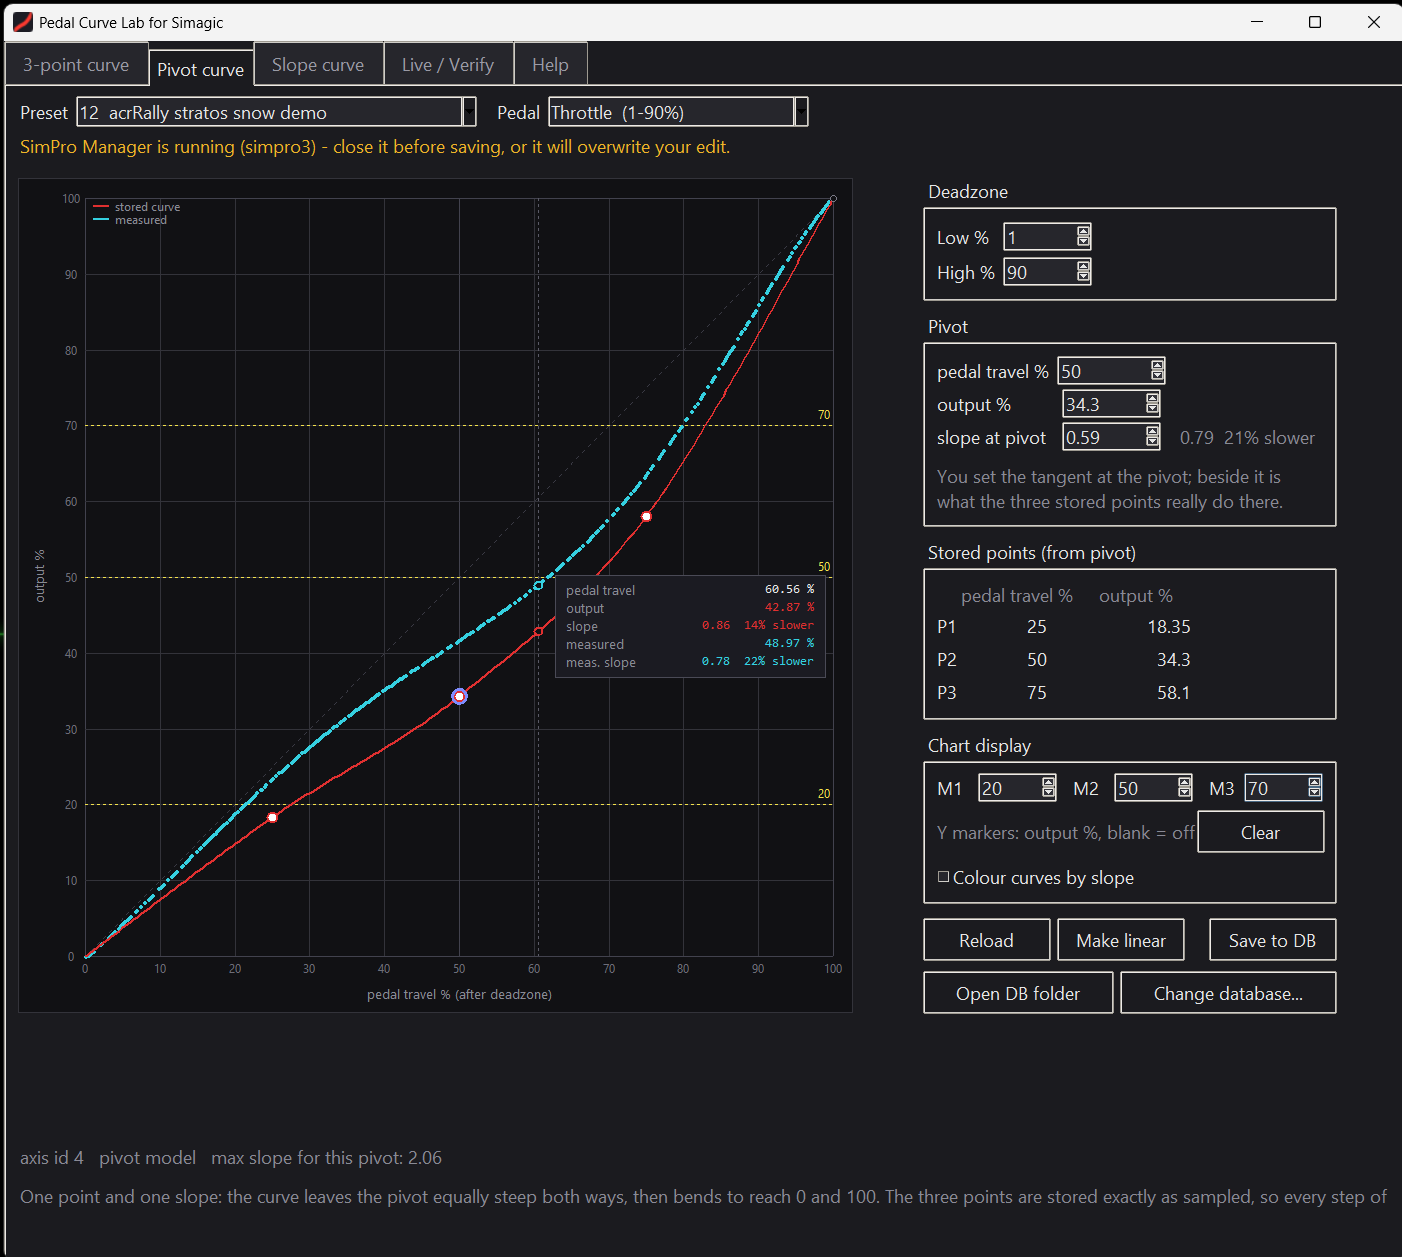Save the curve with Save to DB
The height and width of the screenshot is (1257, 1402).
point(1272,940)
